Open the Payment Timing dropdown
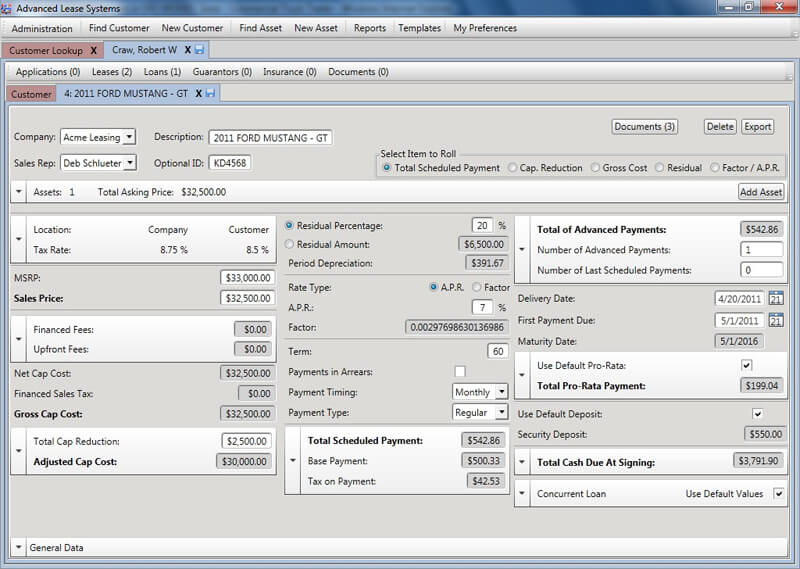The image size is (800, 569). point(500,392)
